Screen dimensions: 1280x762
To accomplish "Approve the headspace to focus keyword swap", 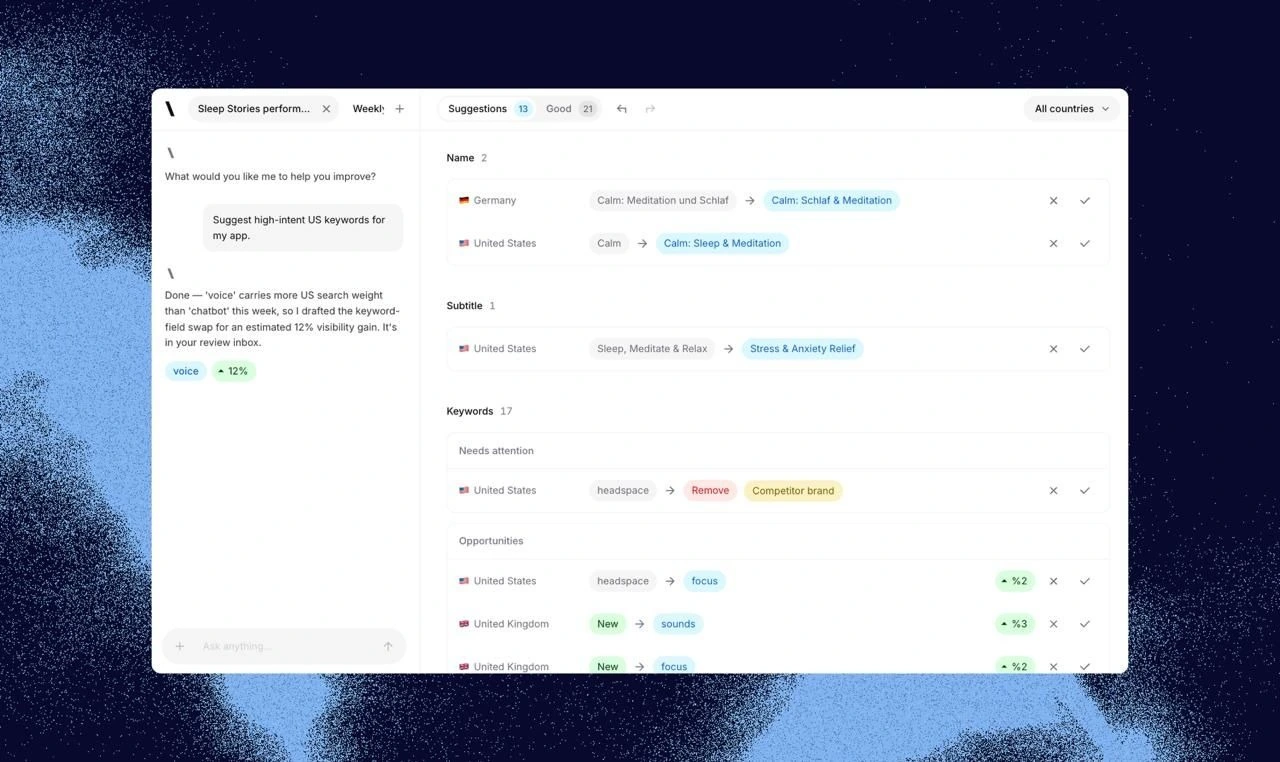I will 1085,581.
